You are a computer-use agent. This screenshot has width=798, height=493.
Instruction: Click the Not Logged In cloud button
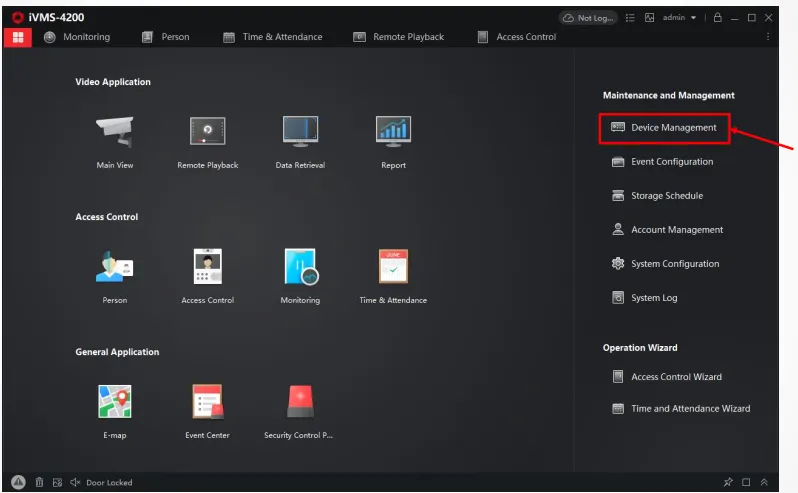pyautogui.click(x=588, y=18)
